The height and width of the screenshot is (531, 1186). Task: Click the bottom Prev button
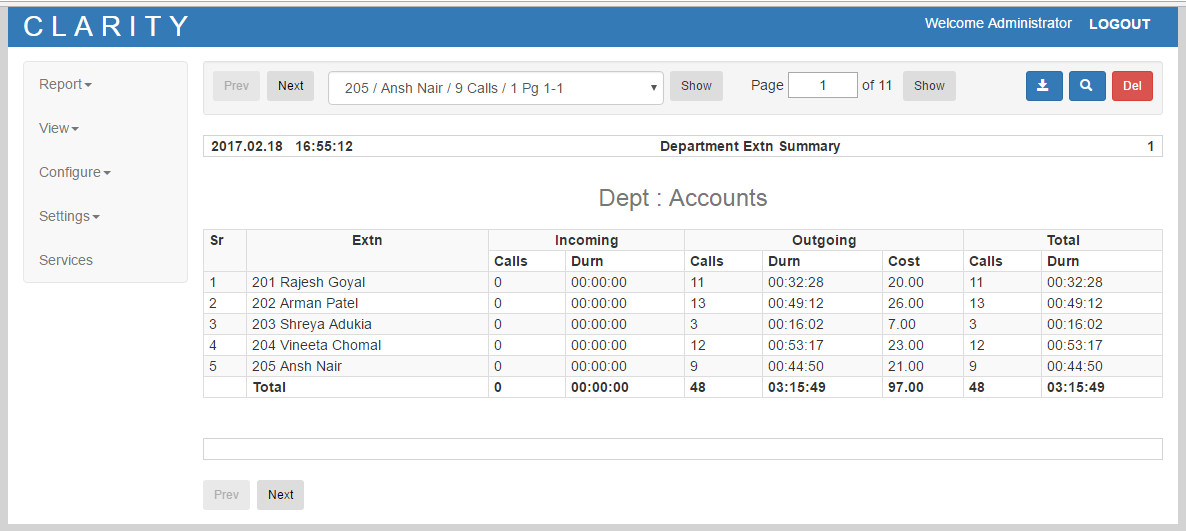pos(226,495)
